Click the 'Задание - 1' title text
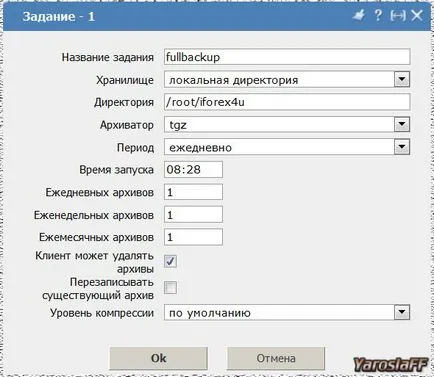Screen dimensions: 434x377 [59, 16]
